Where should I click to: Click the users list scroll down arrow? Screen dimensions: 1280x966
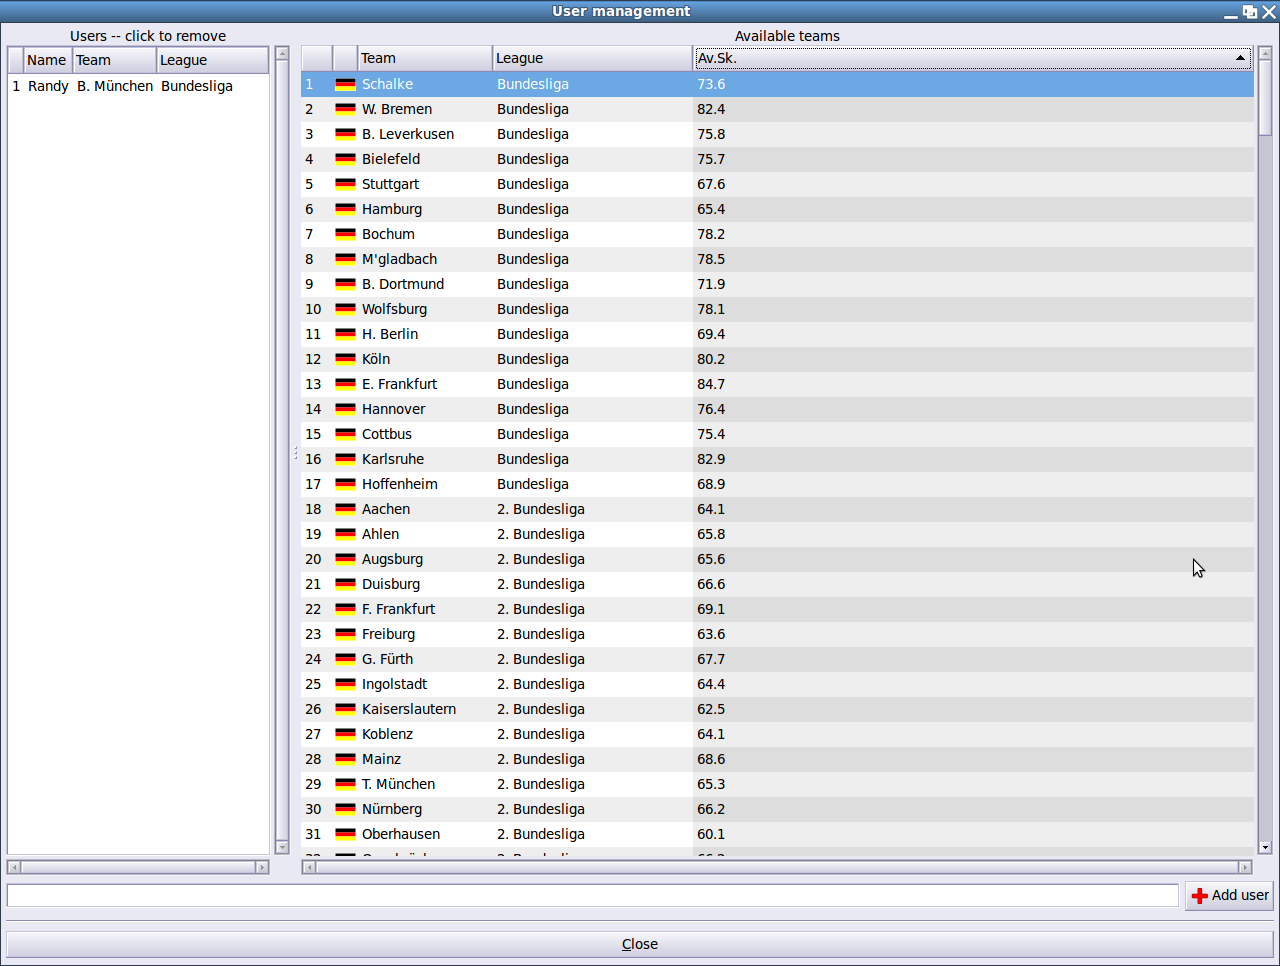[282, 847]
